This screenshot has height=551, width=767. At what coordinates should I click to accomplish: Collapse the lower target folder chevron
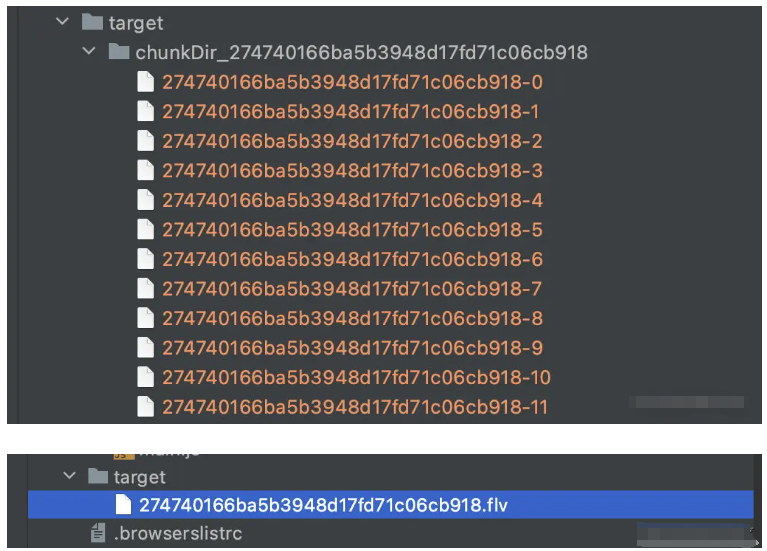click(69, 477)
